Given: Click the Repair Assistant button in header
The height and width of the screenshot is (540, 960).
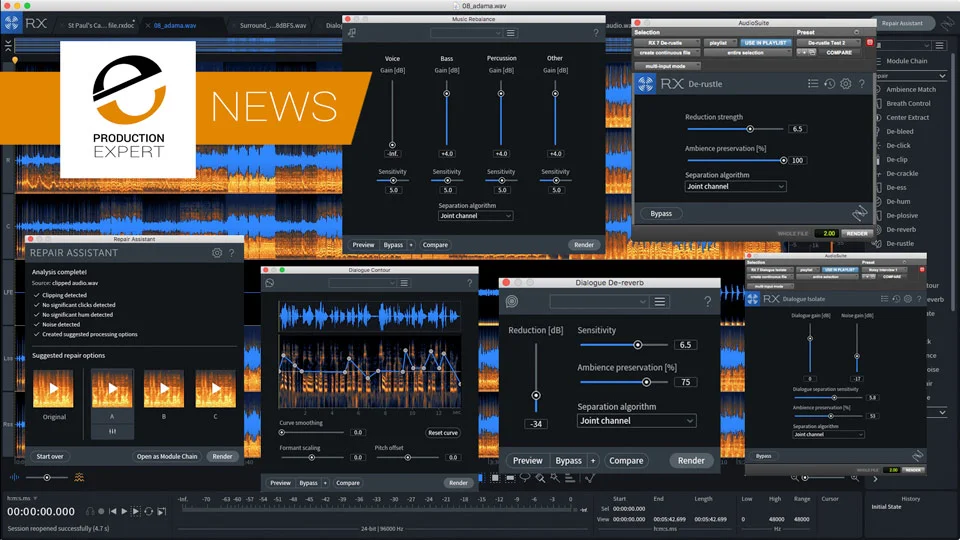Looking at the screenshot, I should click(902, 23).
